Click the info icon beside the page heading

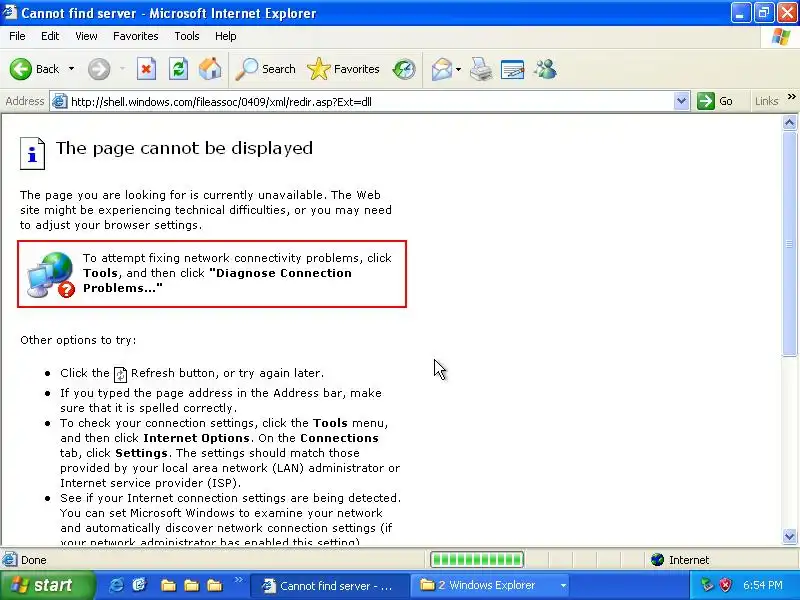point(32,153)
